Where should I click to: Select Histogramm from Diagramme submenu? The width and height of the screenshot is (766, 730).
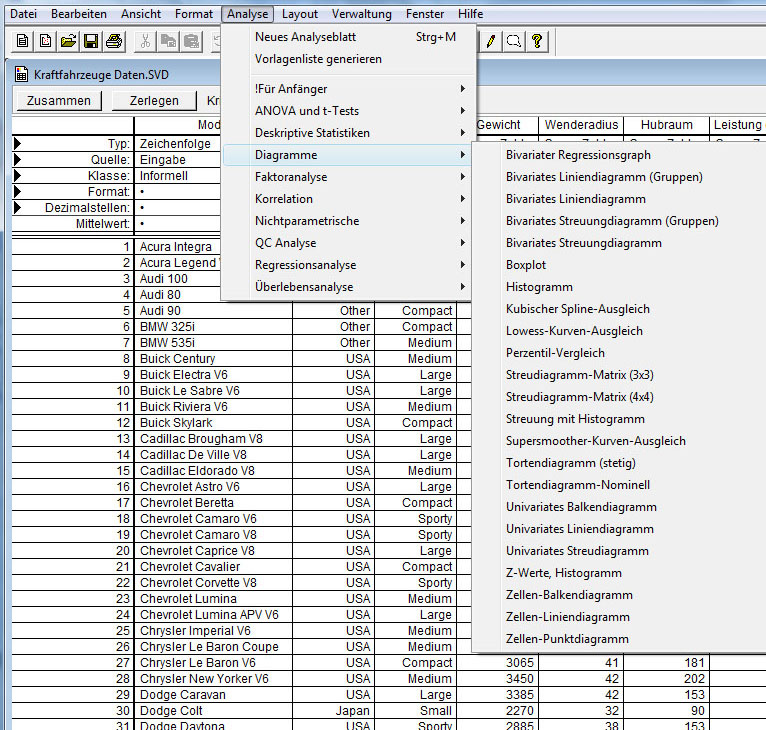pos(618,287)
